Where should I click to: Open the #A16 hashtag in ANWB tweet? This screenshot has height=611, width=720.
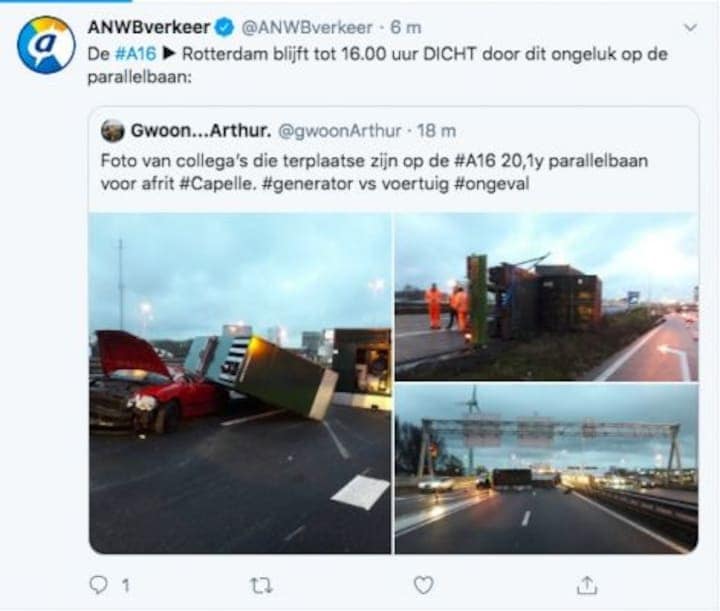135,54
